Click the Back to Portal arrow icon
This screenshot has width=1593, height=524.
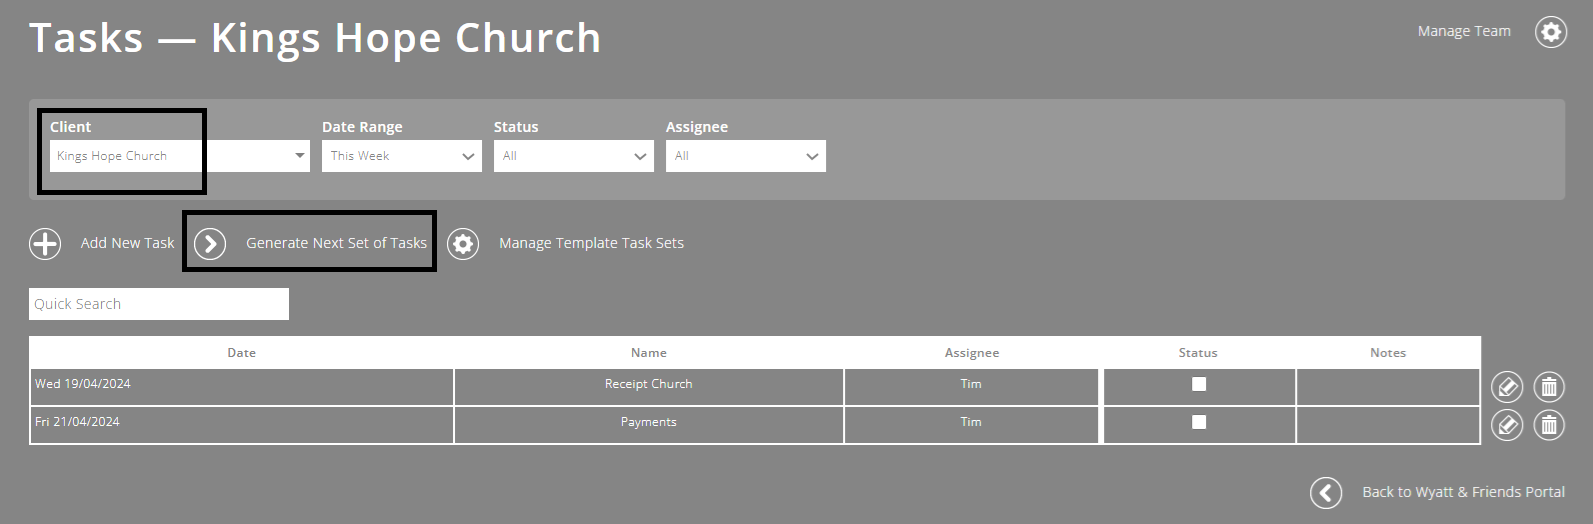[1326, 492]
